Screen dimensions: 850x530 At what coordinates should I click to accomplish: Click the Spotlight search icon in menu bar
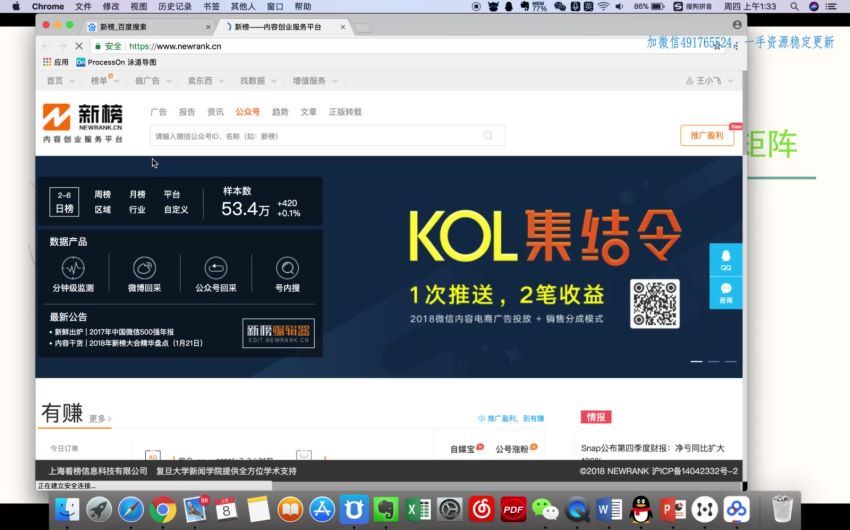(794, 7)
